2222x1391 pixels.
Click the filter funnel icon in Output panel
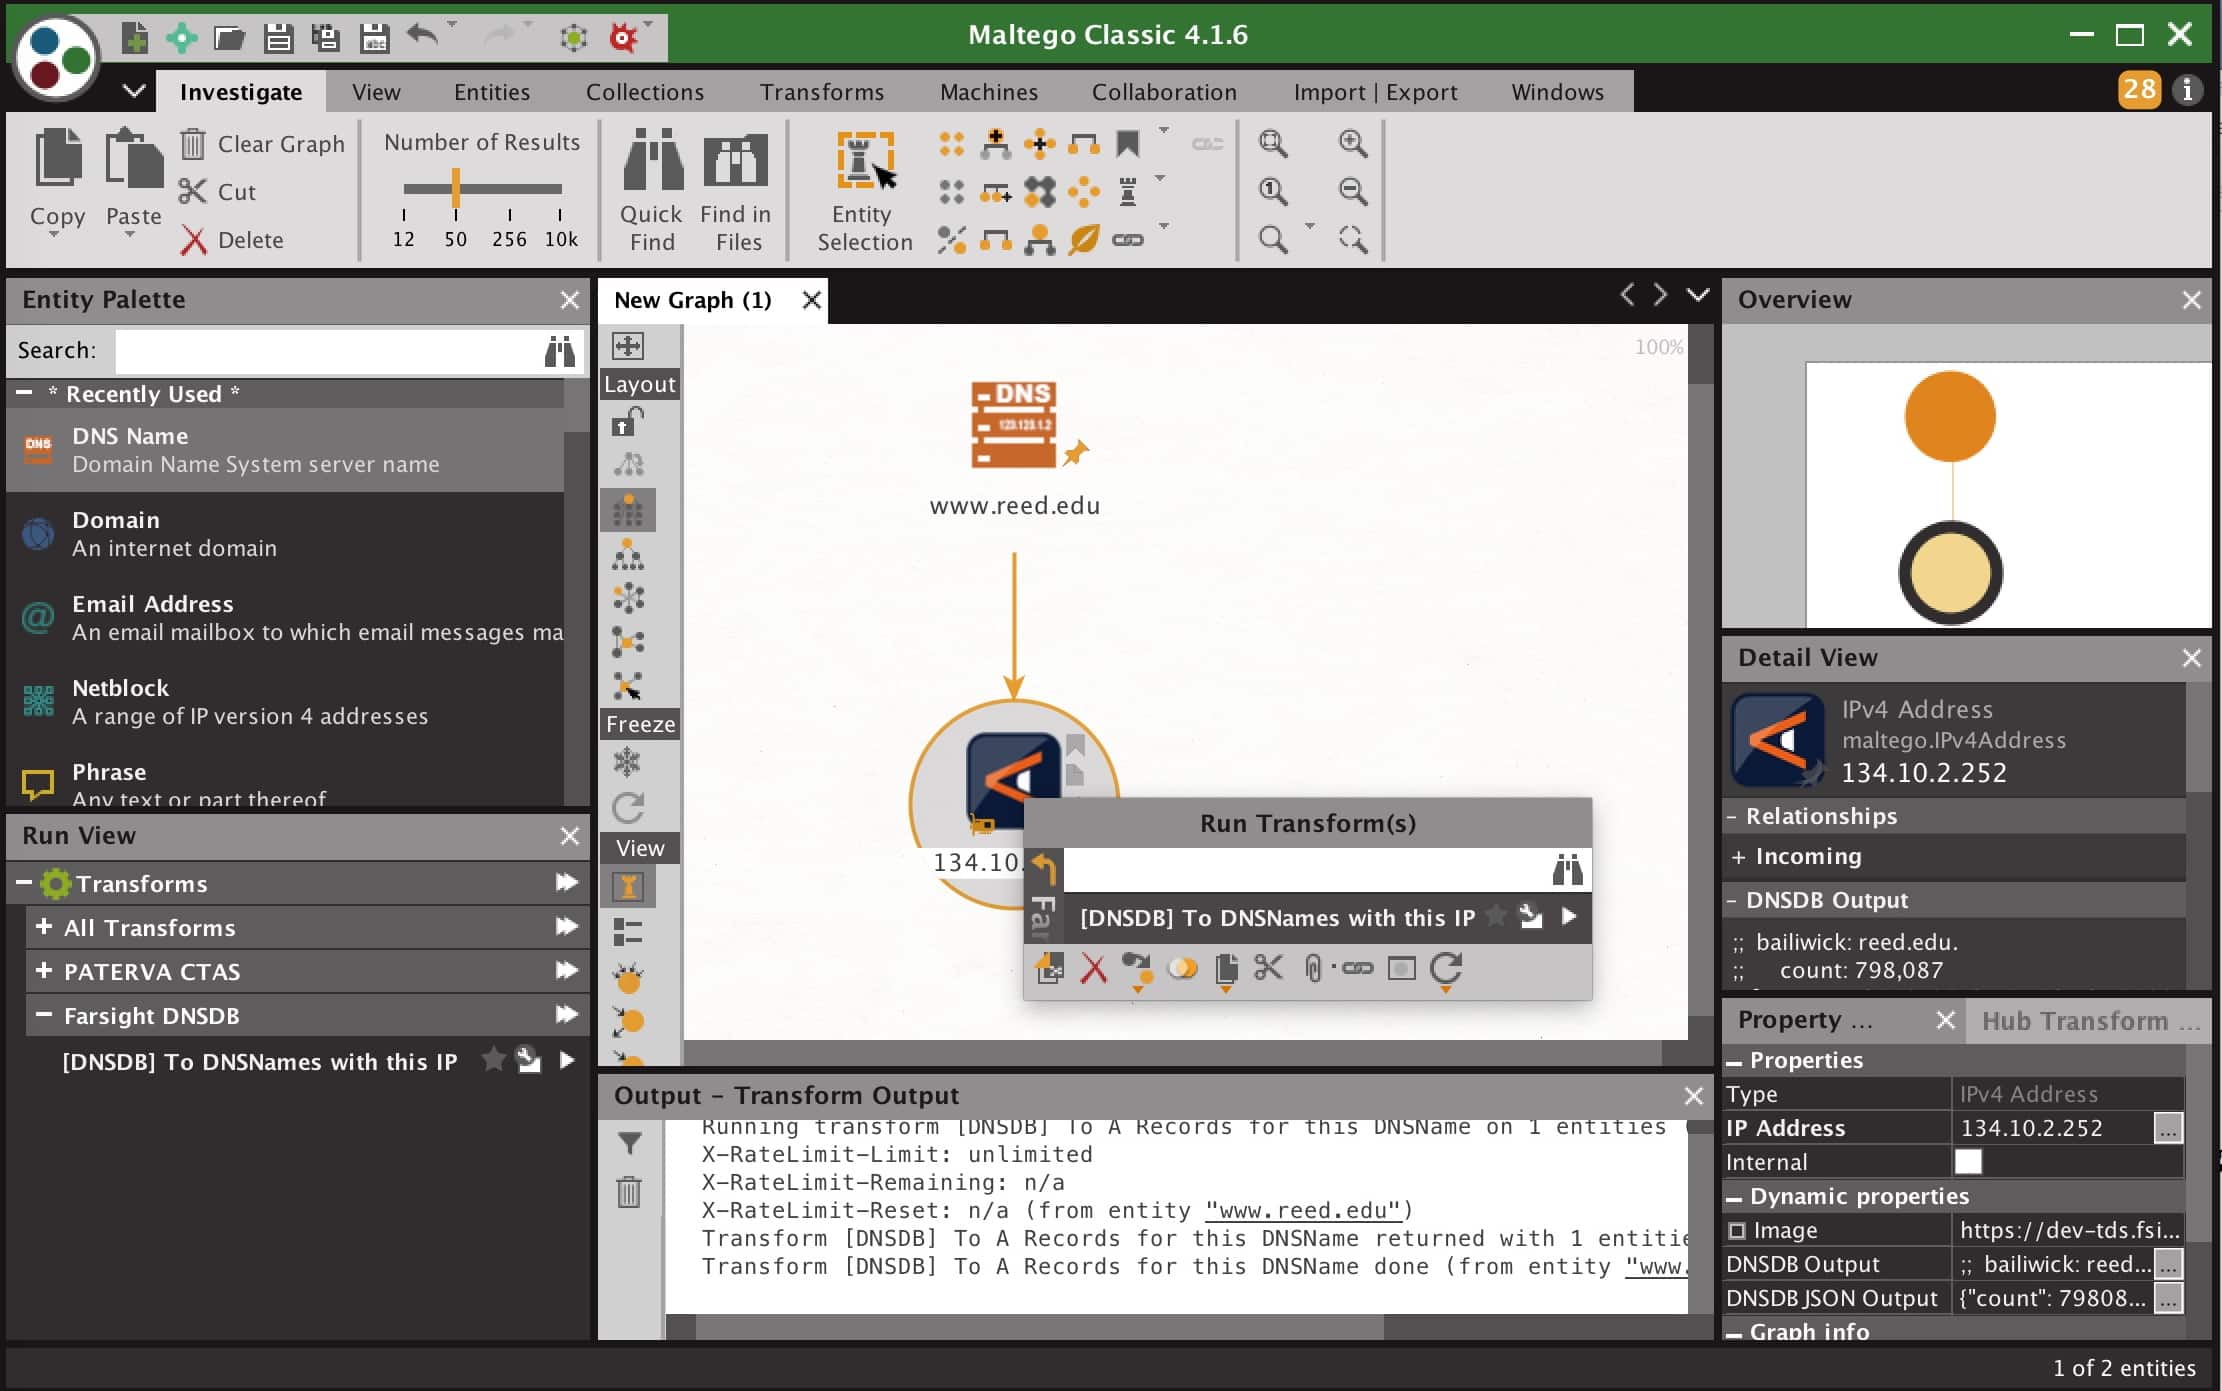[x=629, y=1143]
